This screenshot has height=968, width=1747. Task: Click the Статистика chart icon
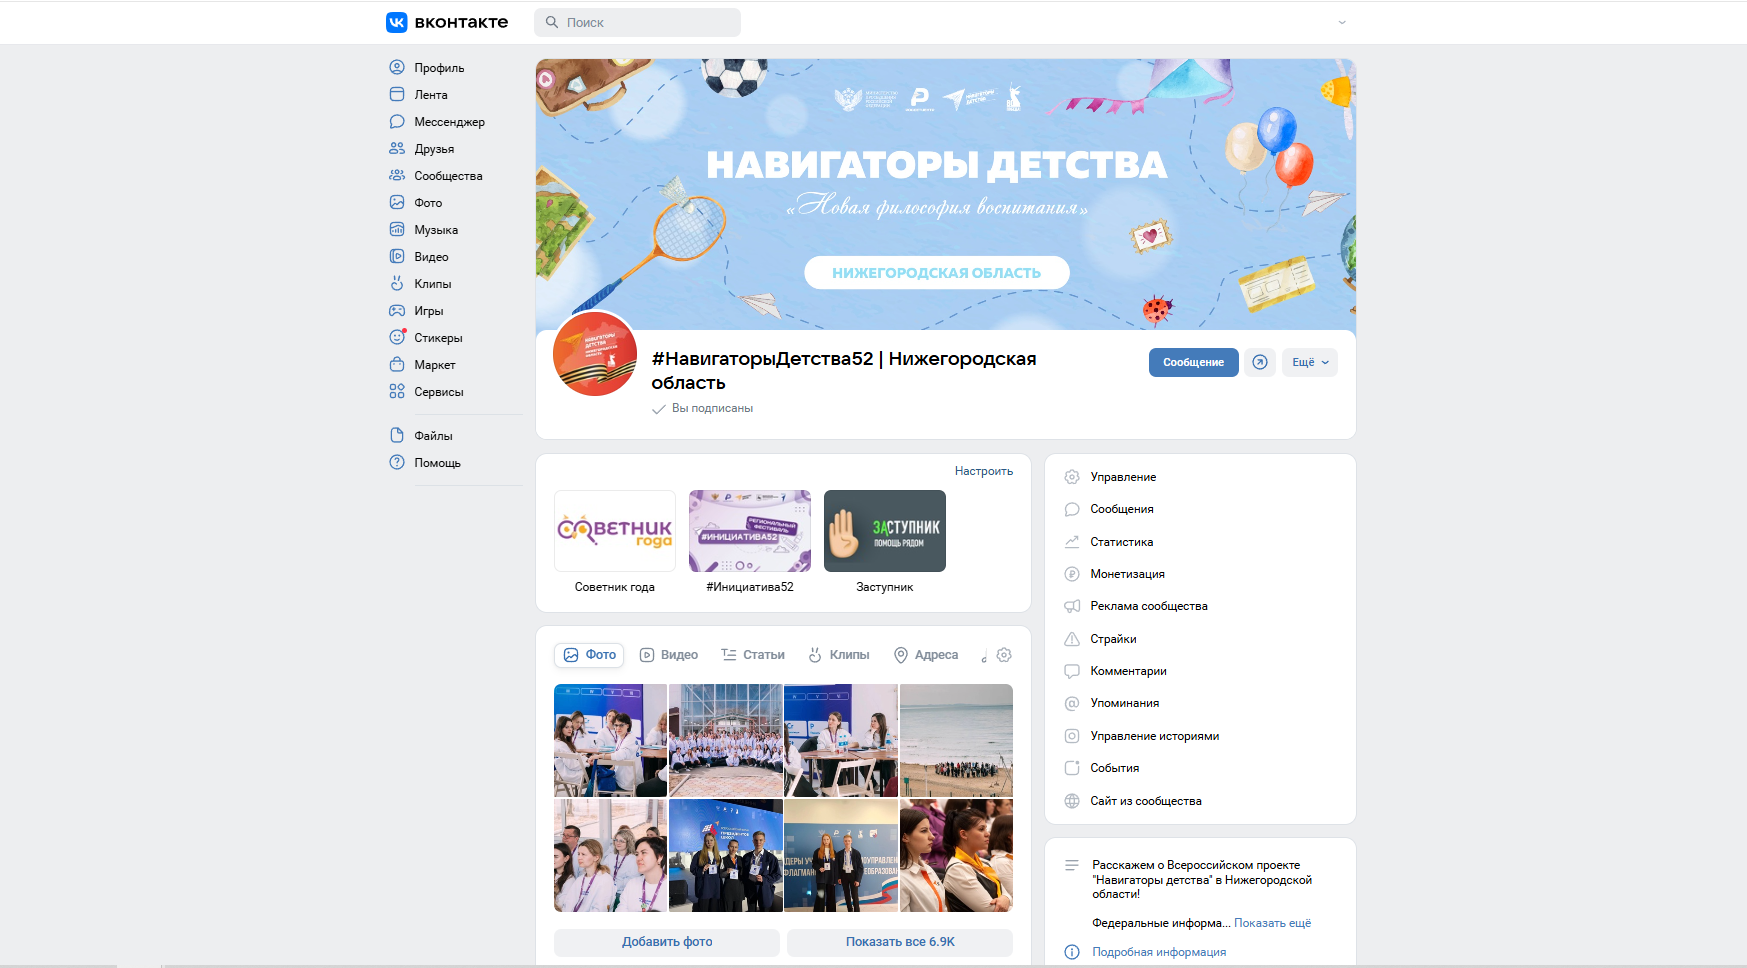tap(1072, 542)
